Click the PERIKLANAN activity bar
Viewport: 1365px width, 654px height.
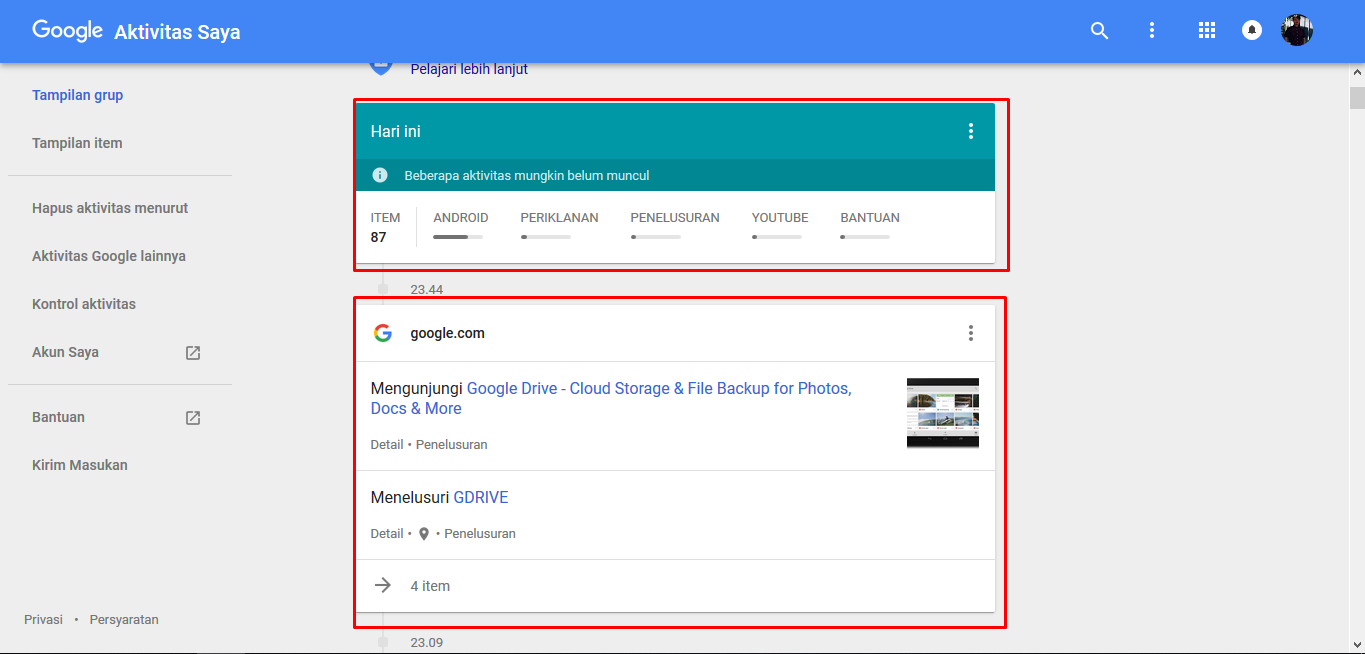click(x=546, y=237)
